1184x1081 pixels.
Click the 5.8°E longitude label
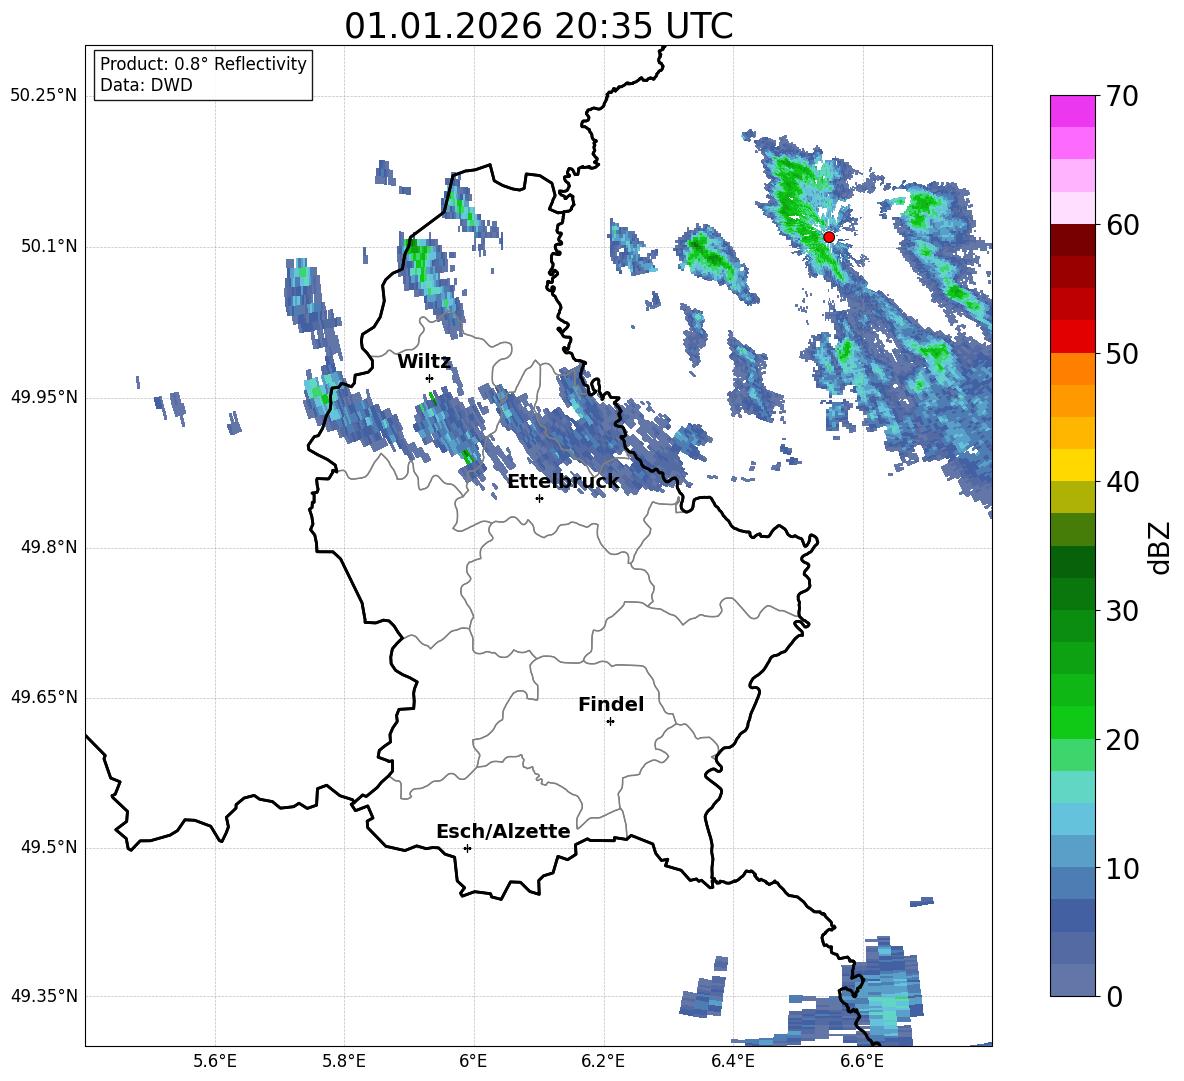[x=344, y=1061]
